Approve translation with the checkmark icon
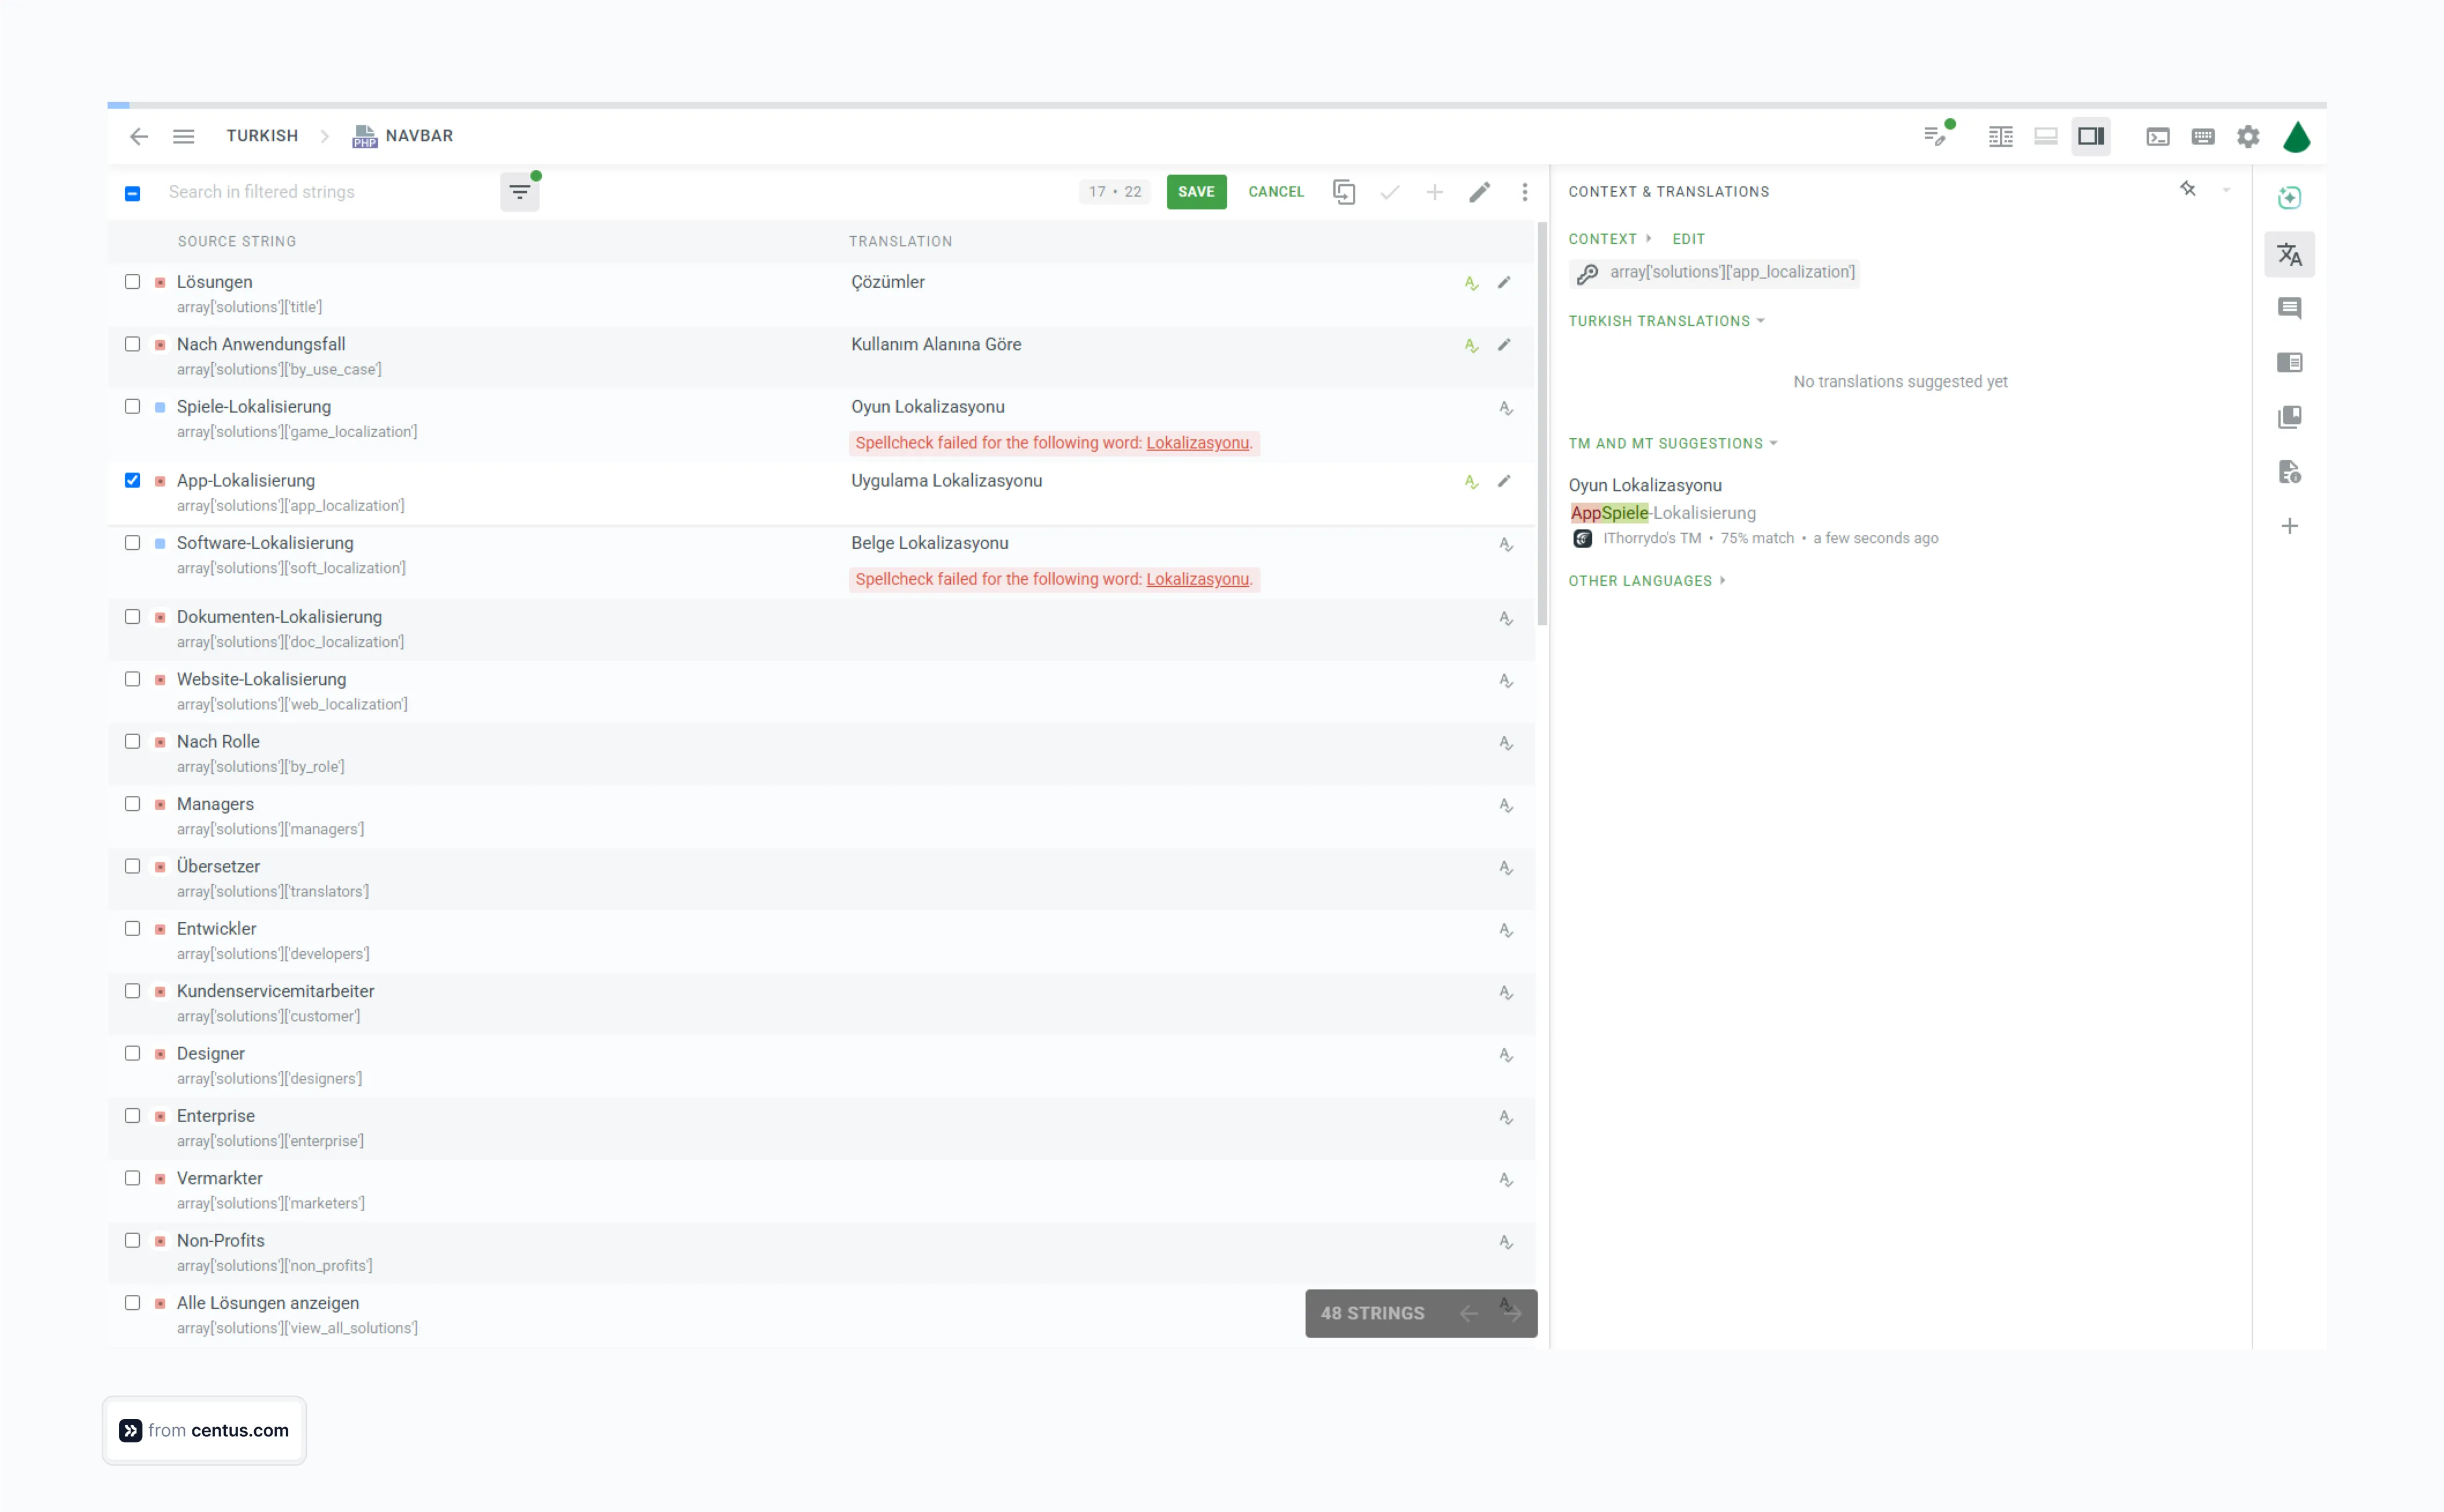Image resolution: width=2444 pixels, height=1512 pixels. pos(1389,192)
